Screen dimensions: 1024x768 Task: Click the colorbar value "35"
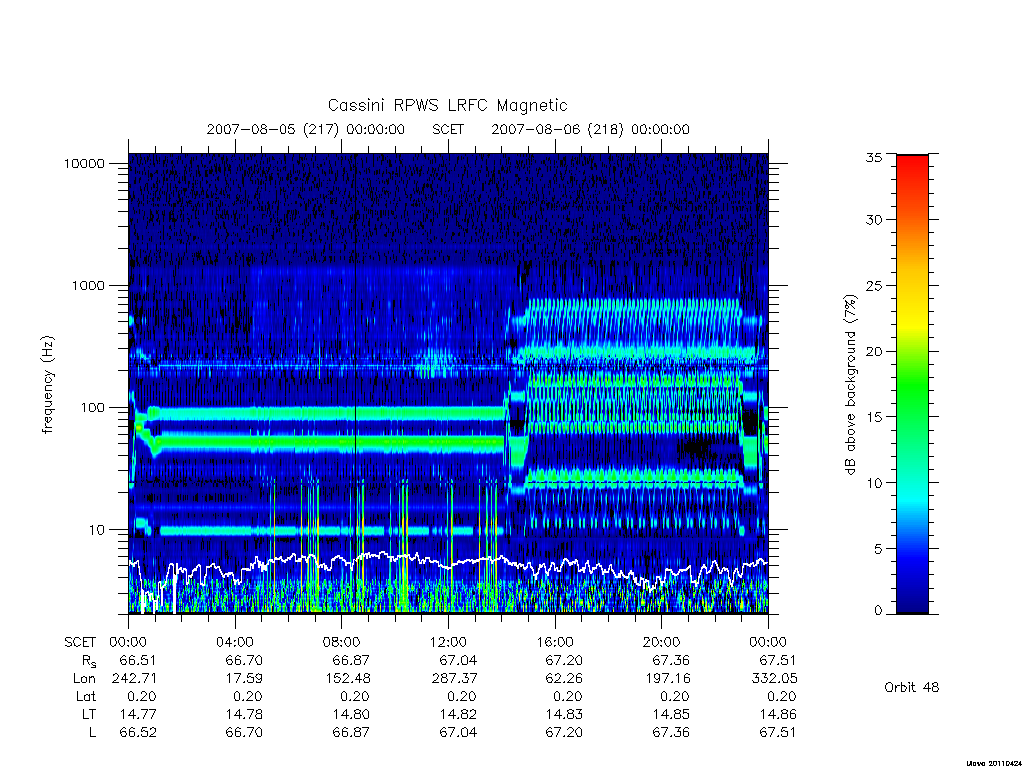873,157
